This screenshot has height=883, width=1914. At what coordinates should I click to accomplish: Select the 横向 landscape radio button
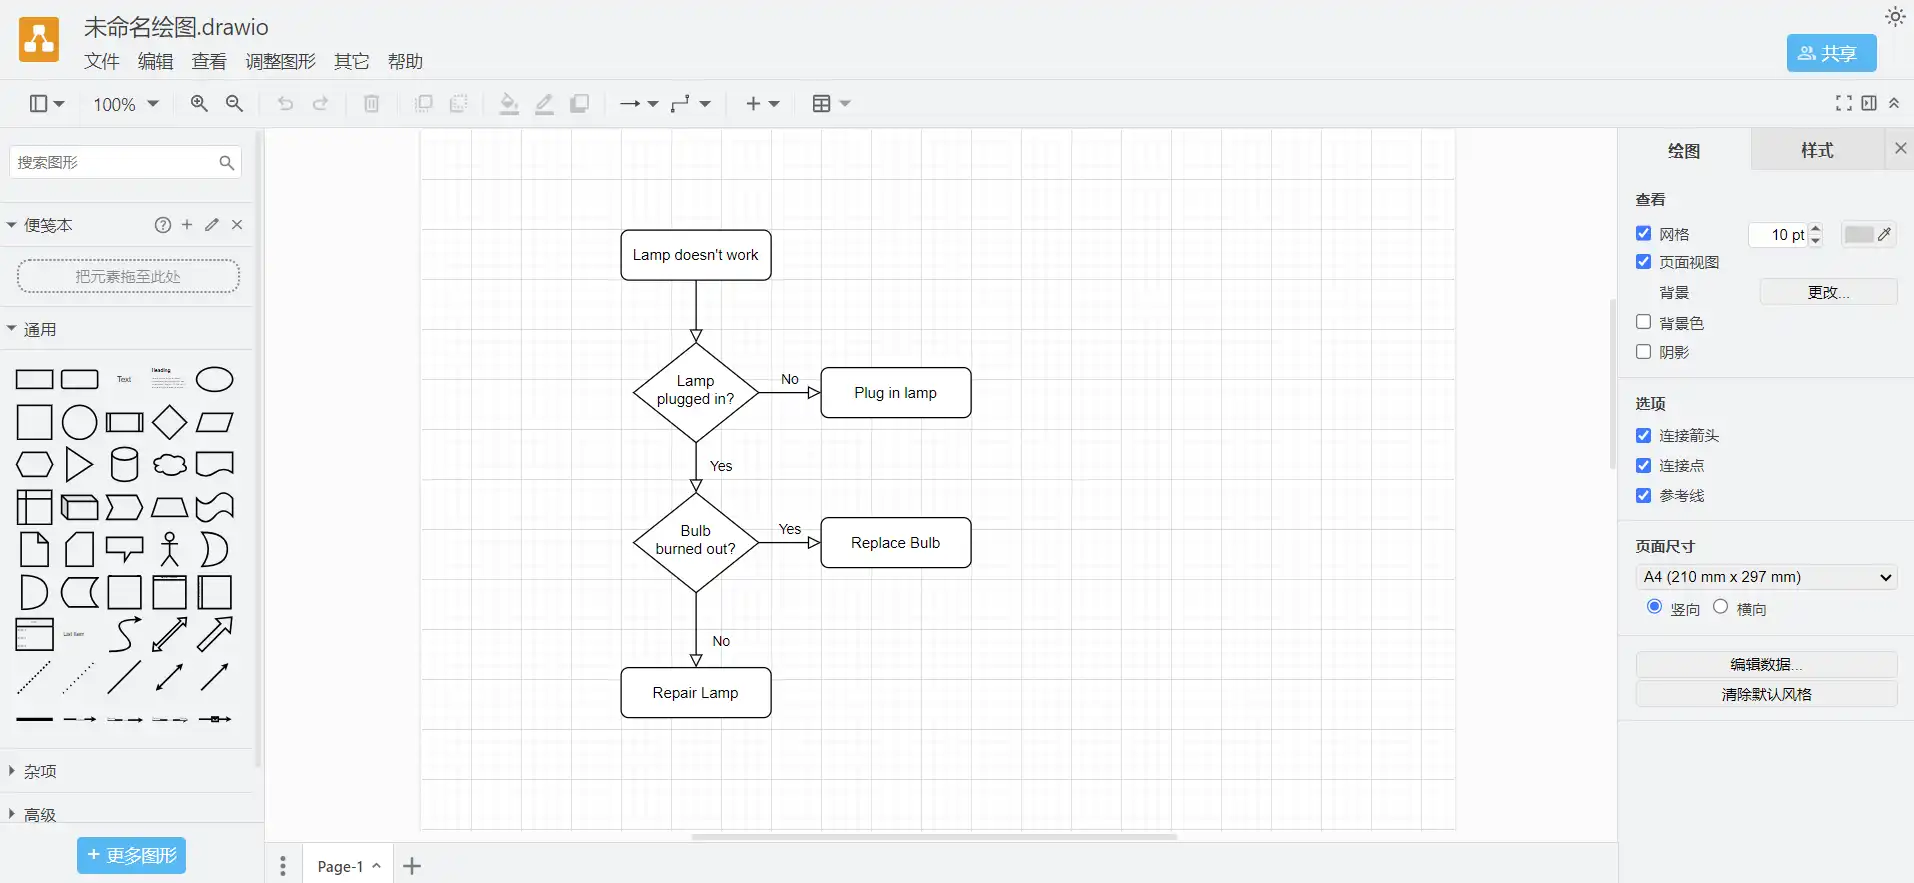coord(1720,607)
